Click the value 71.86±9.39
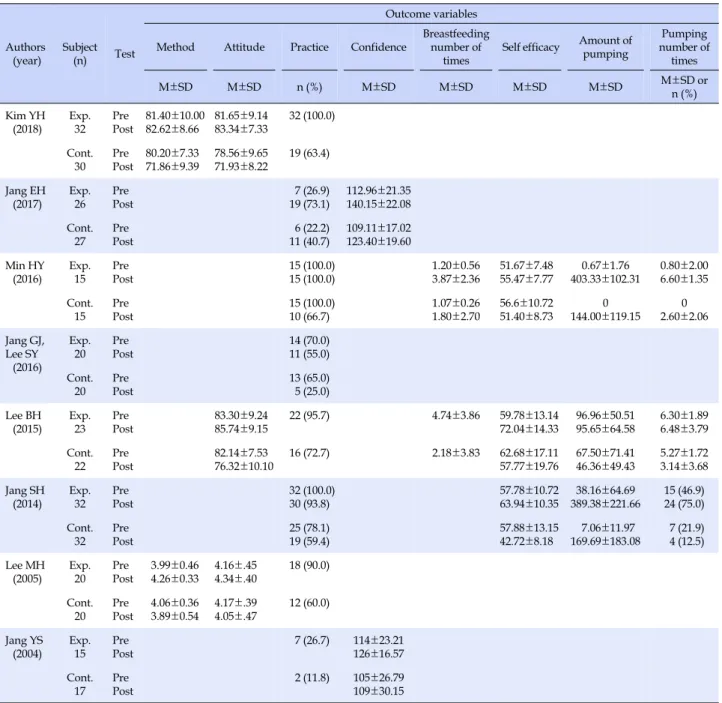722x703 pixels. click(x=172, y=167)
